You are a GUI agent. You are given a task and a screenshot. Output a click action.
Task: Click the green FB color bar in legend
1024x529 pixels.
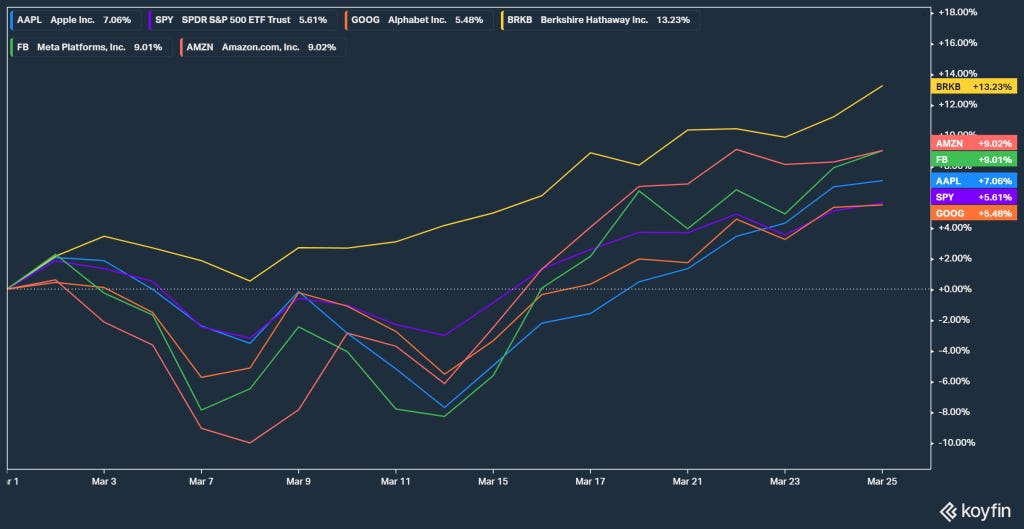[12, 47]
